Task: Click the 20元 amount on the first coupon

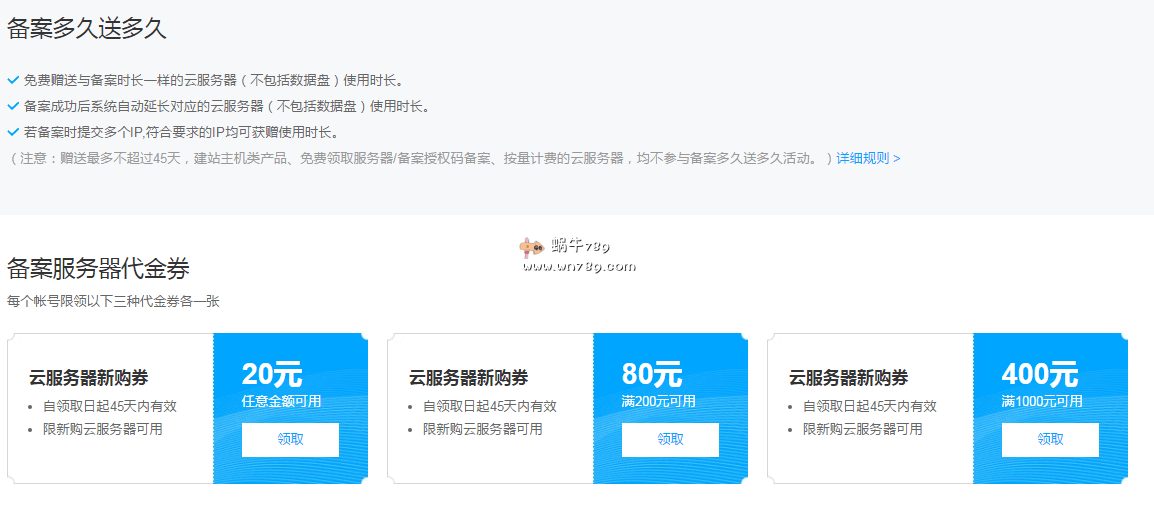Action: coord(271,375)
